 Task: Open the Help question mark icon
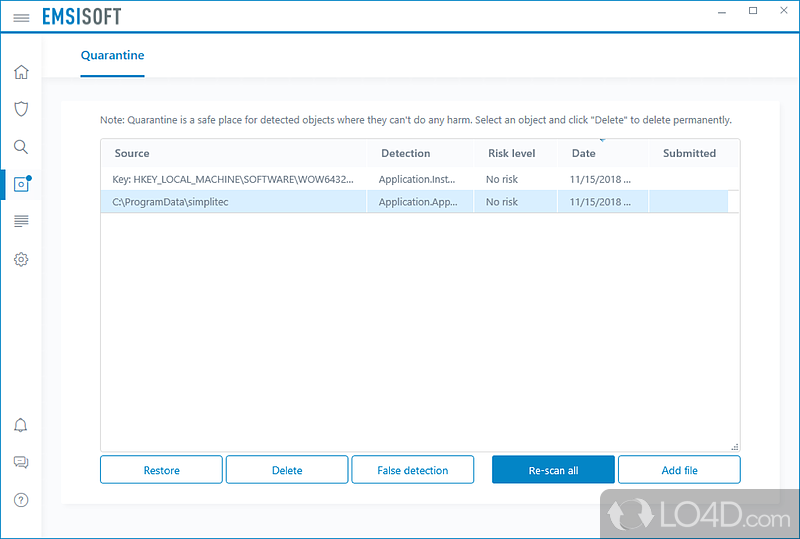pyautogui.click(x=21, y=500)
